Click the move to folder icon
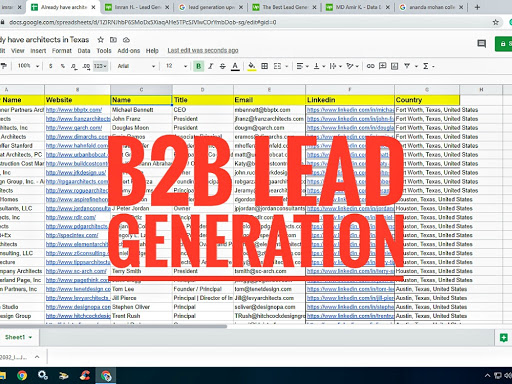 point(113,40)
